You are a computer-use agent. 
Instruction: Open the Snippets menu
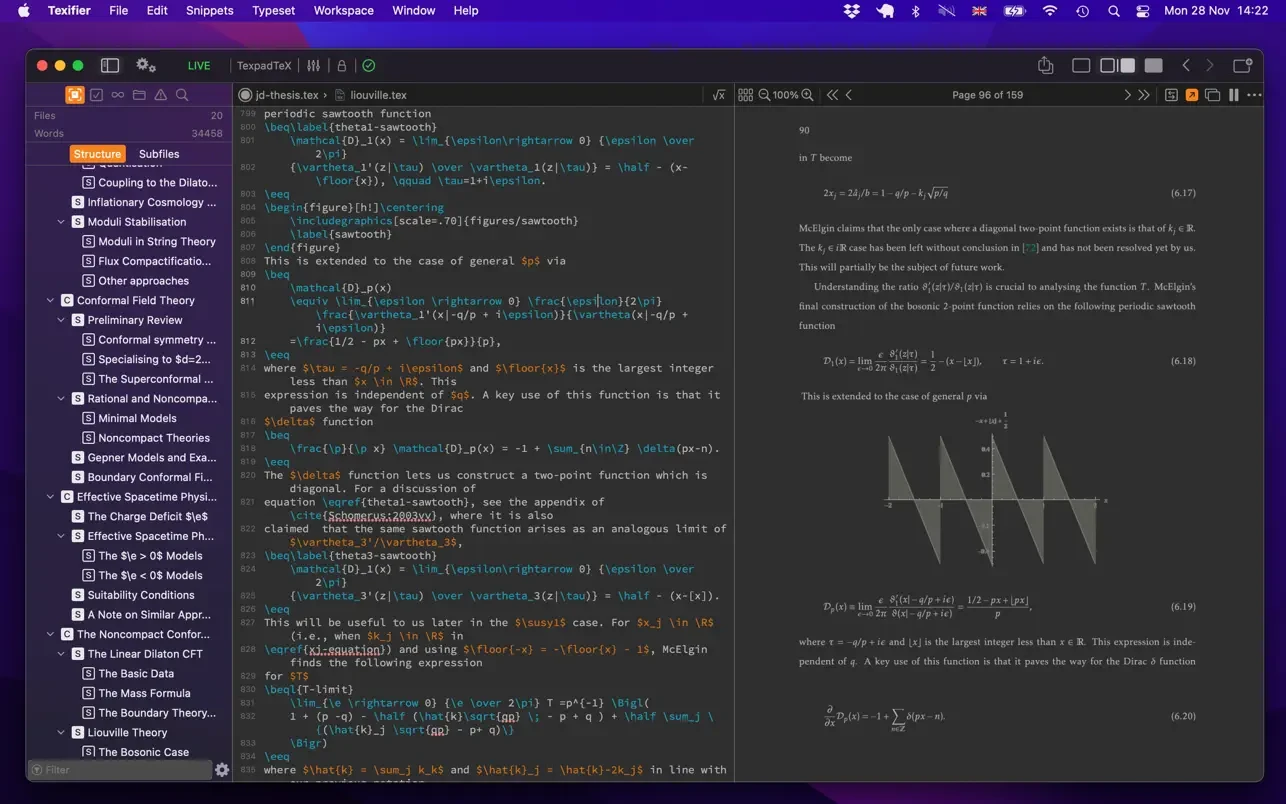pyautogui.click(x=209, y=11)
